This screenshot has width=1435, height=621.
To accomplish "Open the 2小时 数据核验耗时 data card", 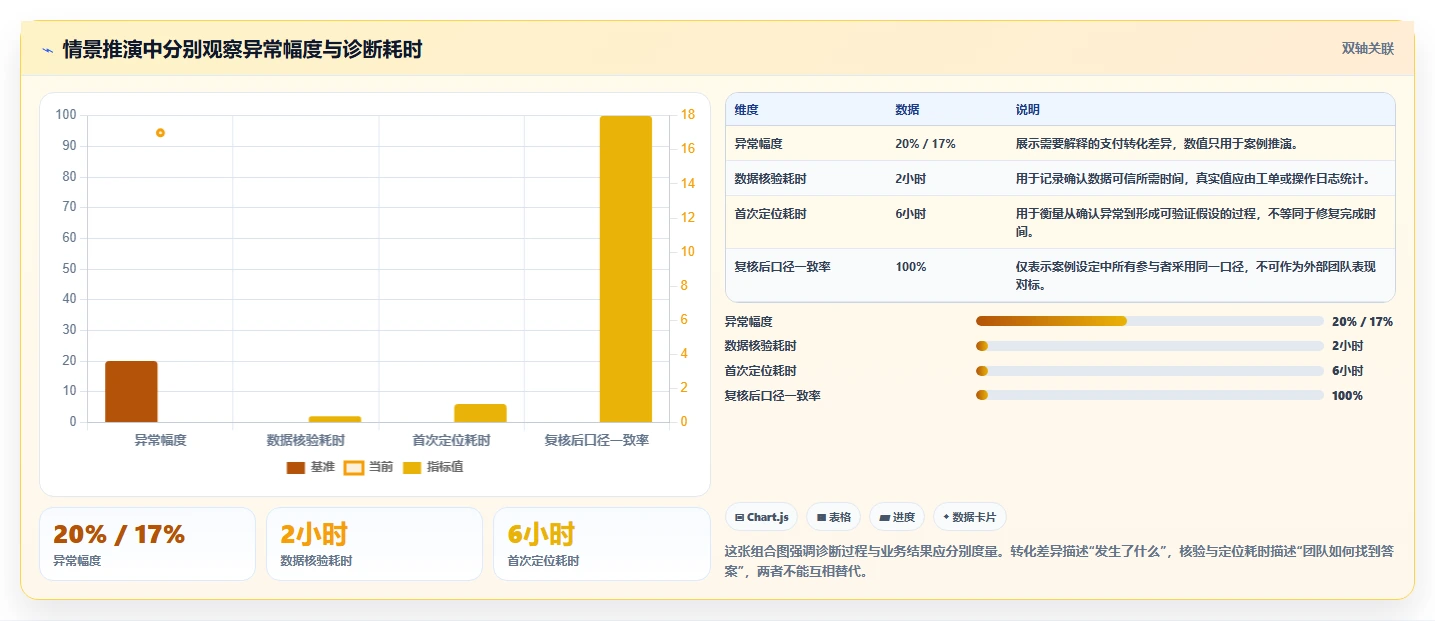I will click(x=375, y=544).
